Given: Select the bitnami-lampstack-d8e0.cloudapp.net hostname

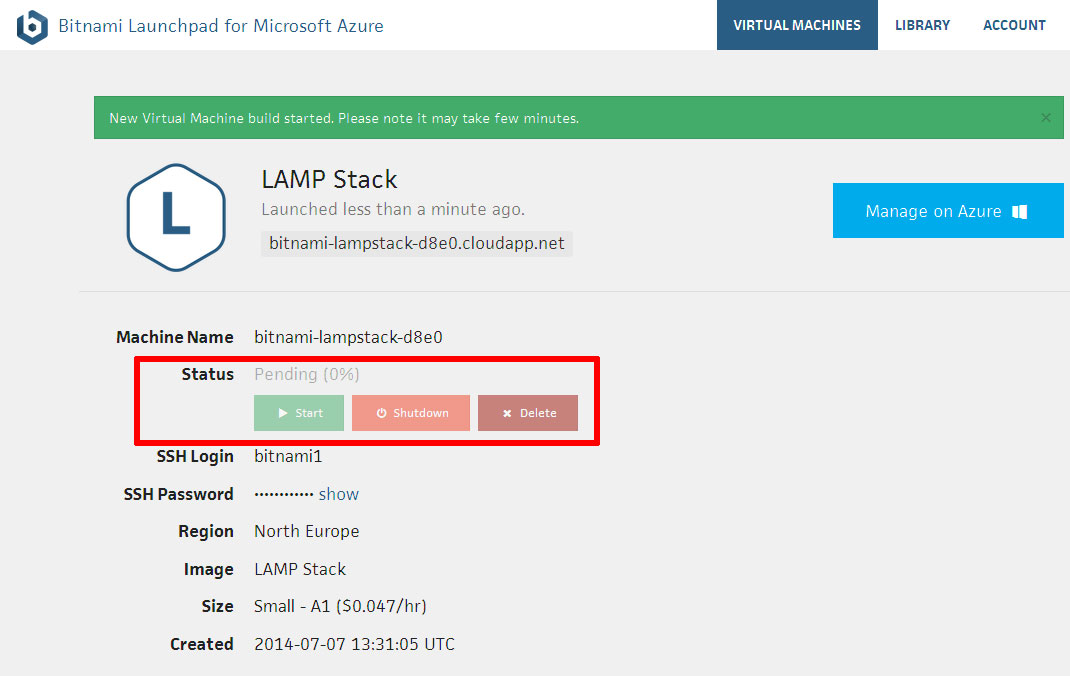Looking at the screenshot, I should tap(416, 244).
